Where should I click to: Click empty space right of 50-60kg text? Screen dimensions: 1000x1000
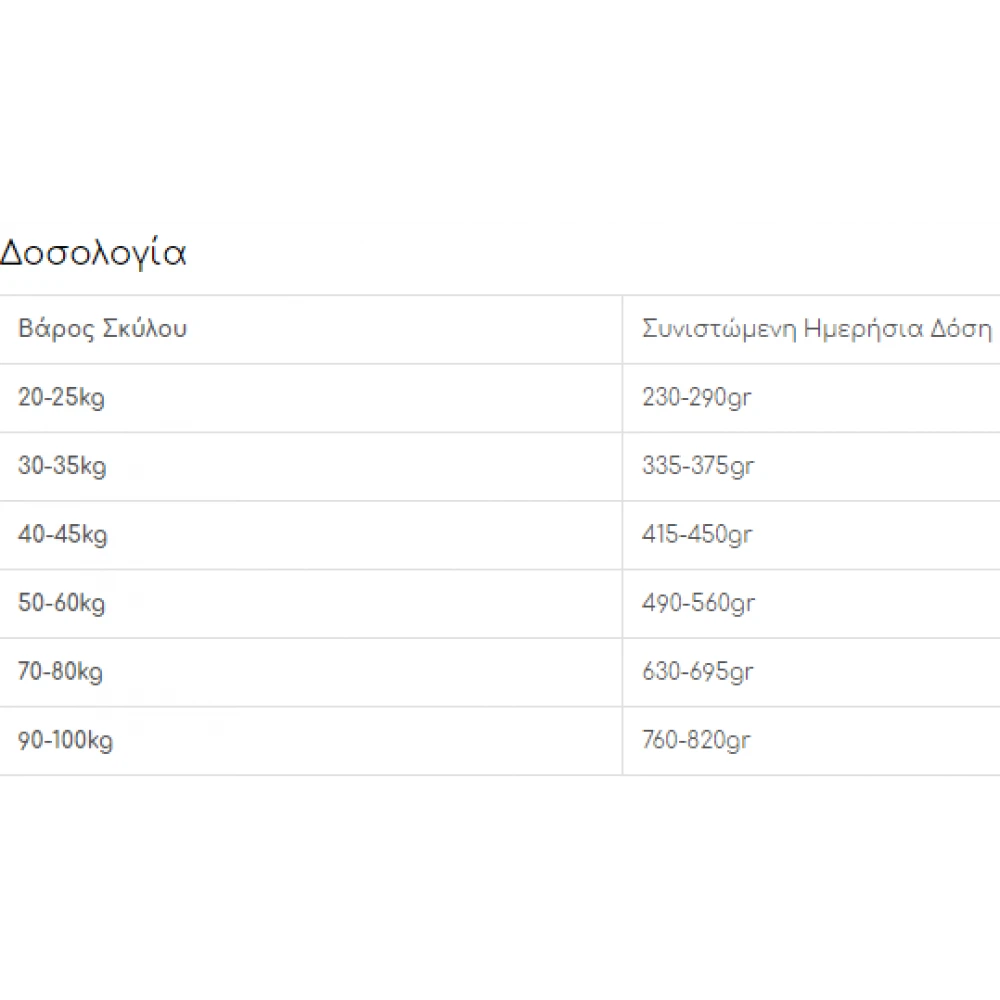(360, 603)
